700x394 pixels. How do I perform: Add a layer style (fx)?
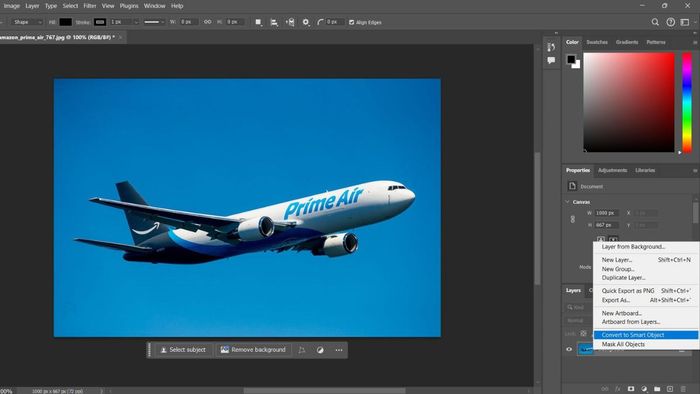click(x=618, y=389)
